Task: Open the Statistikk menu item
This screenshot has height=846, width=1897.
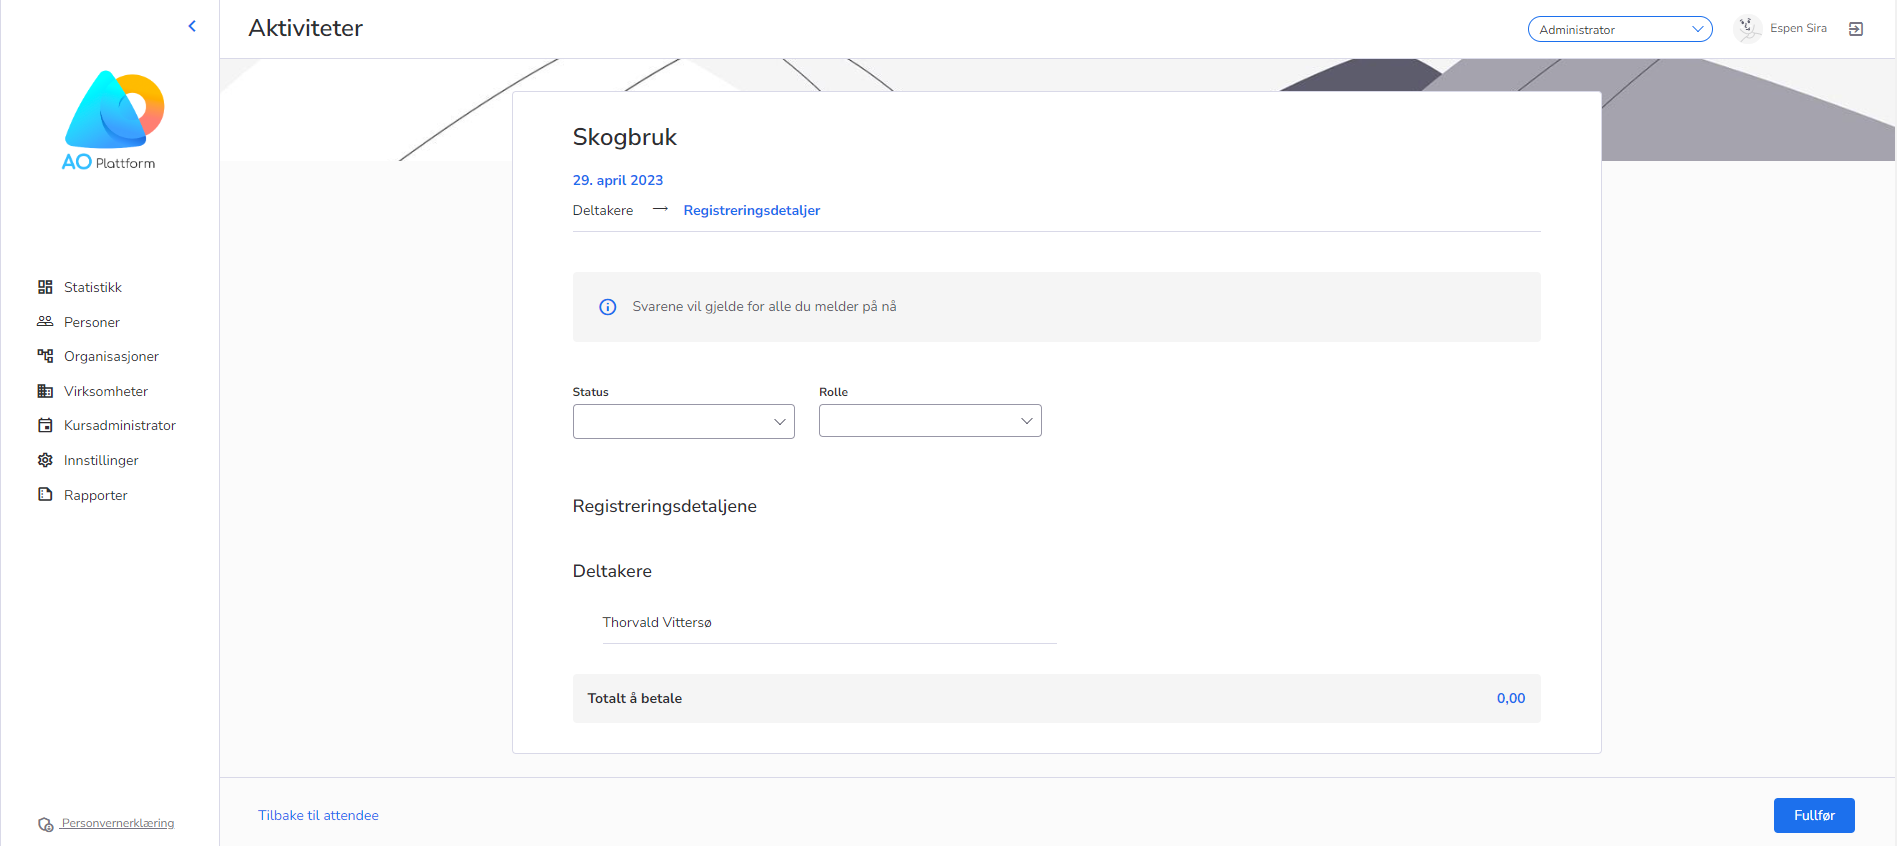Action: tap(93, 287)
